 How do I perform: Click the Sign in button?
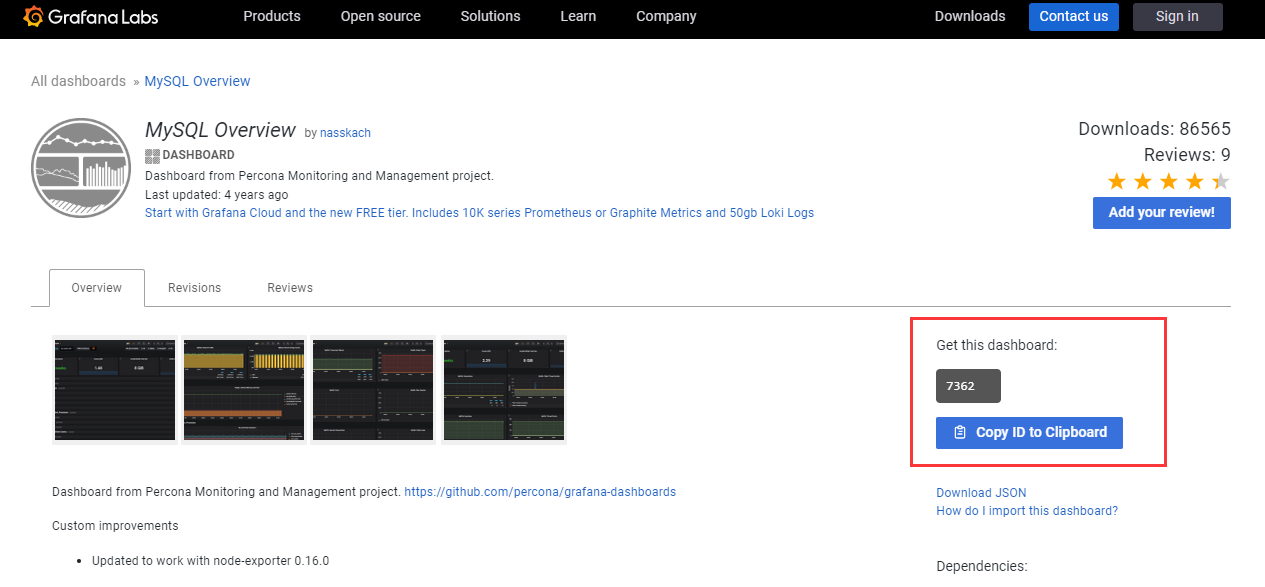(x=1177, y=16)
